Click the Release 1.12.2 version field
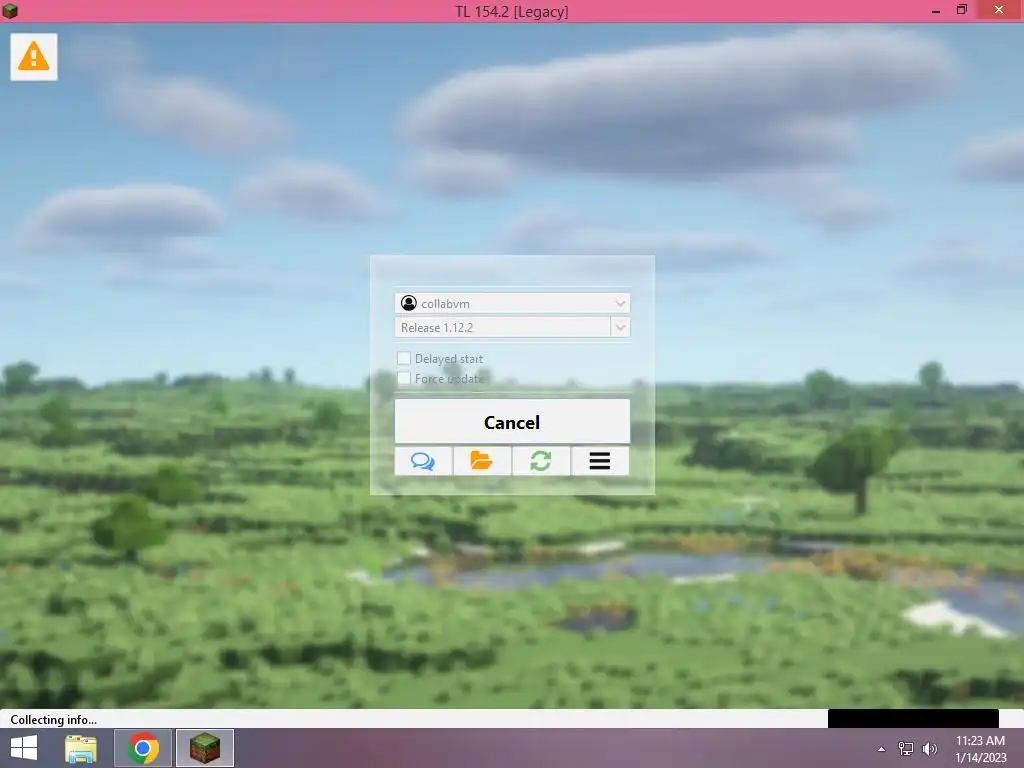The height and width of the screenshot is (768, 1024). (503, 327)
